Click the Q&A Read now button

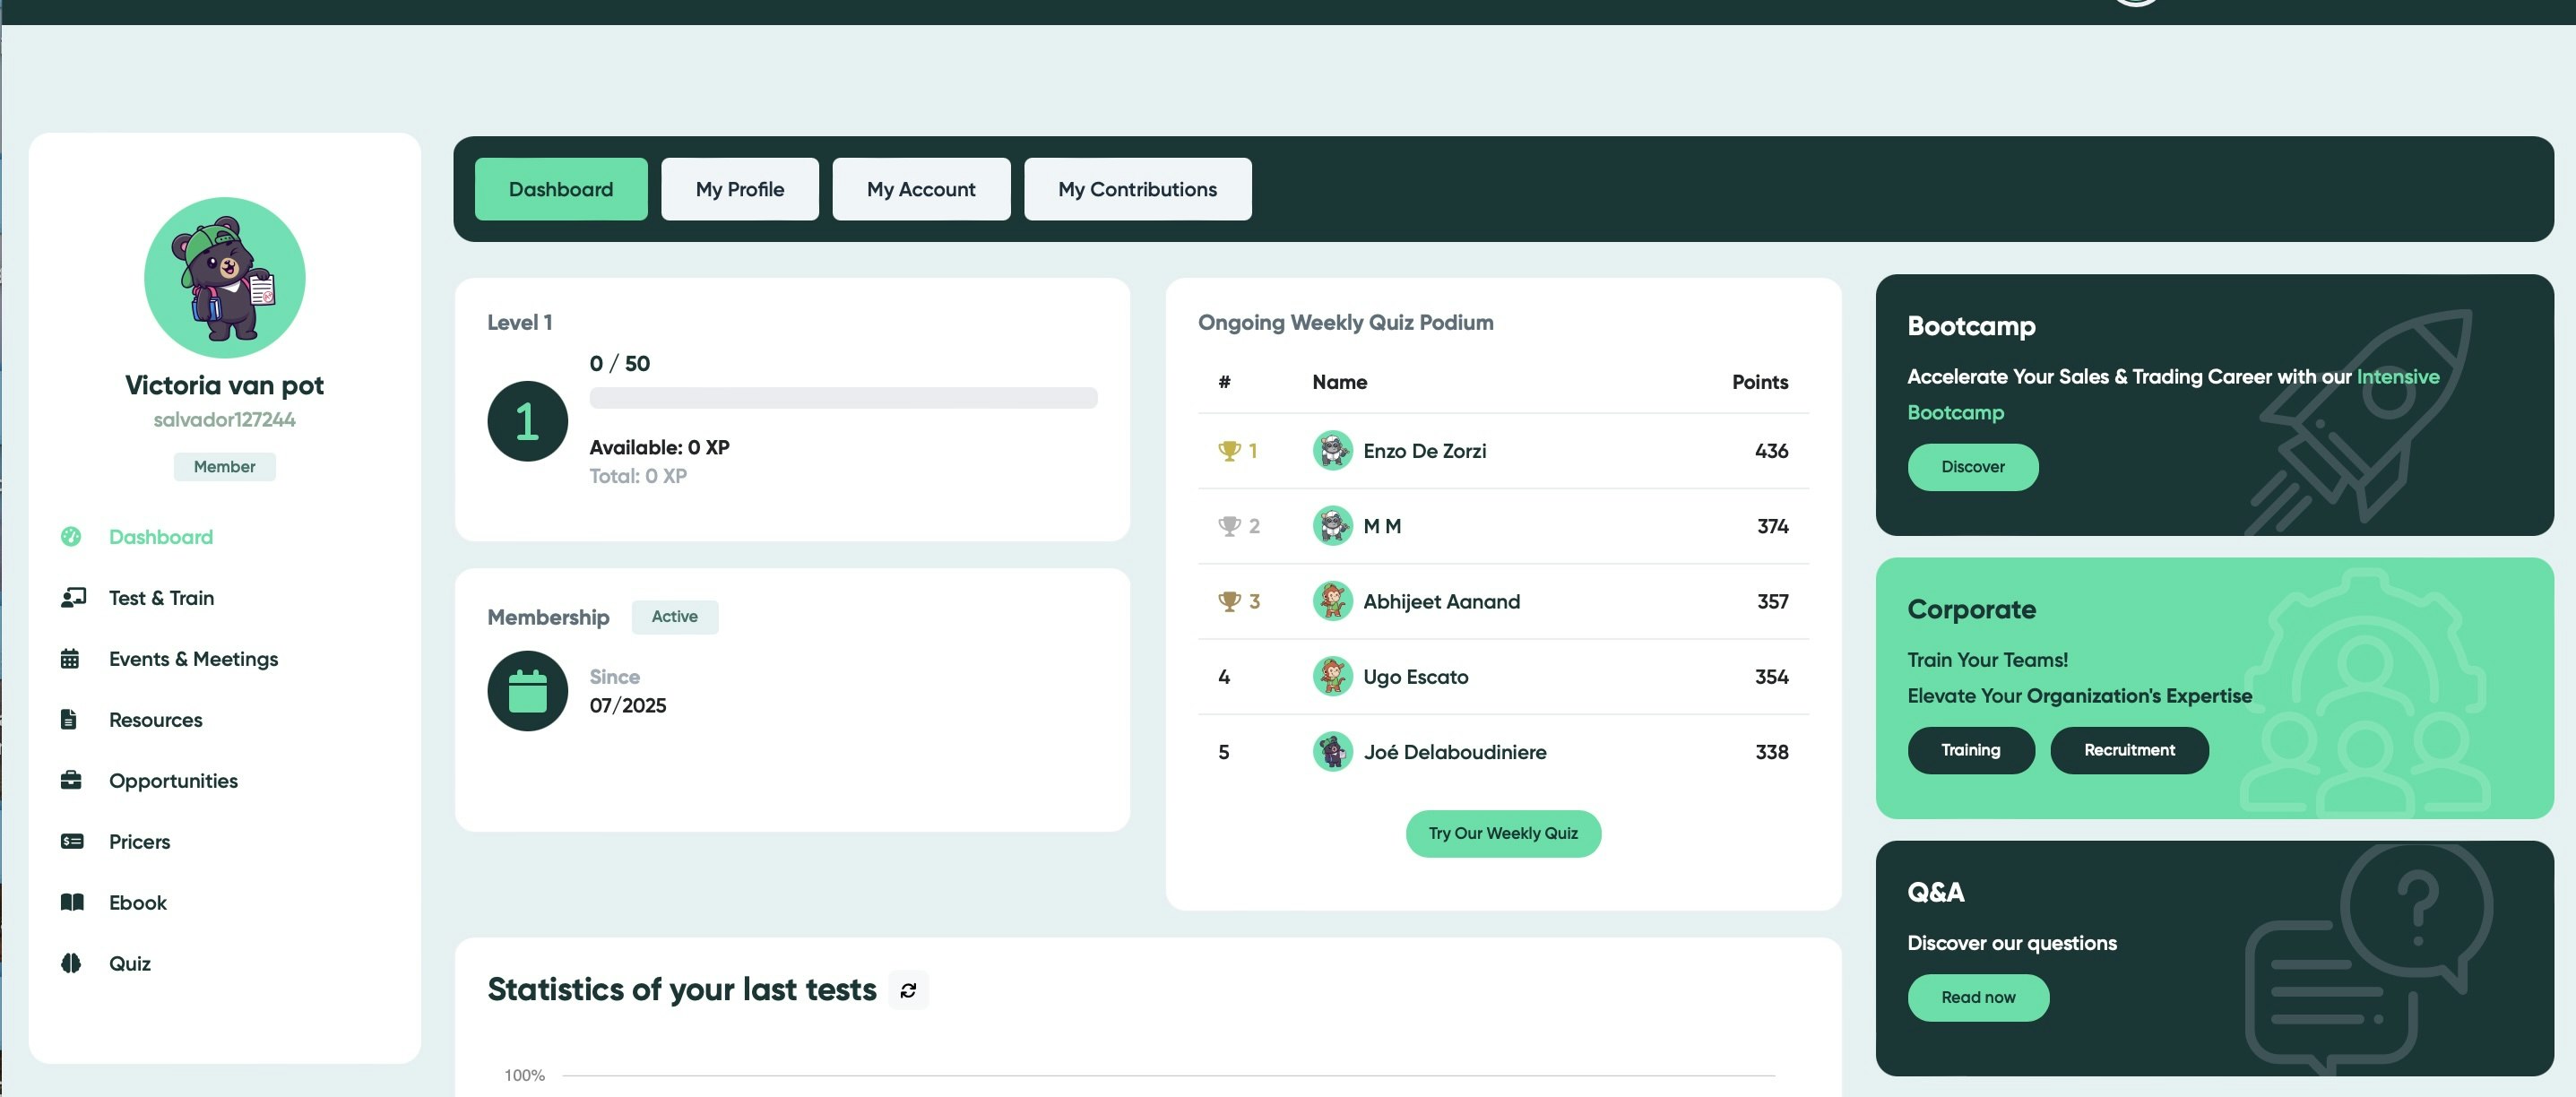[x=1978, y=998]
